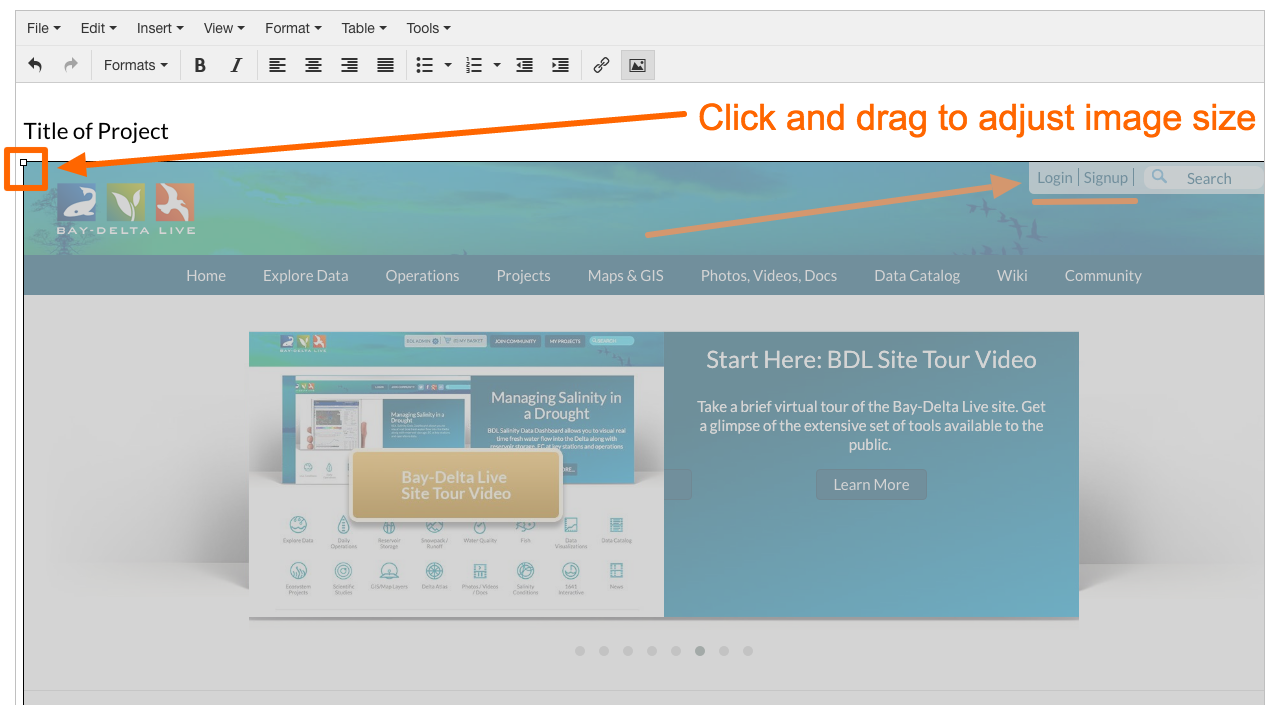1280x705 pixels.
Task: Expand numbered list style dropdown arrow
Action: (x=497, y=65)
